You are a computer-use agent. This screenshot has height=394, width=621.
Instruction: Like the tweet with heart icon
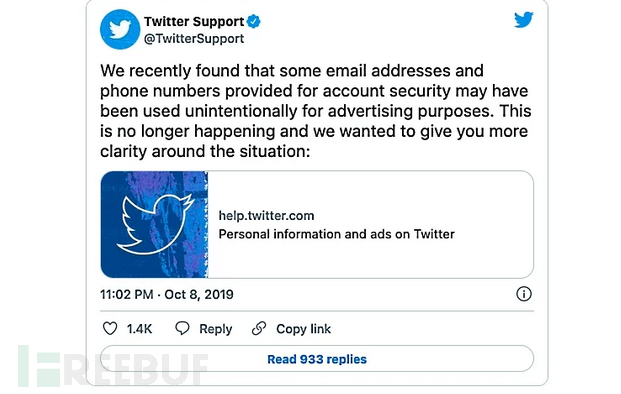(110, 328)
